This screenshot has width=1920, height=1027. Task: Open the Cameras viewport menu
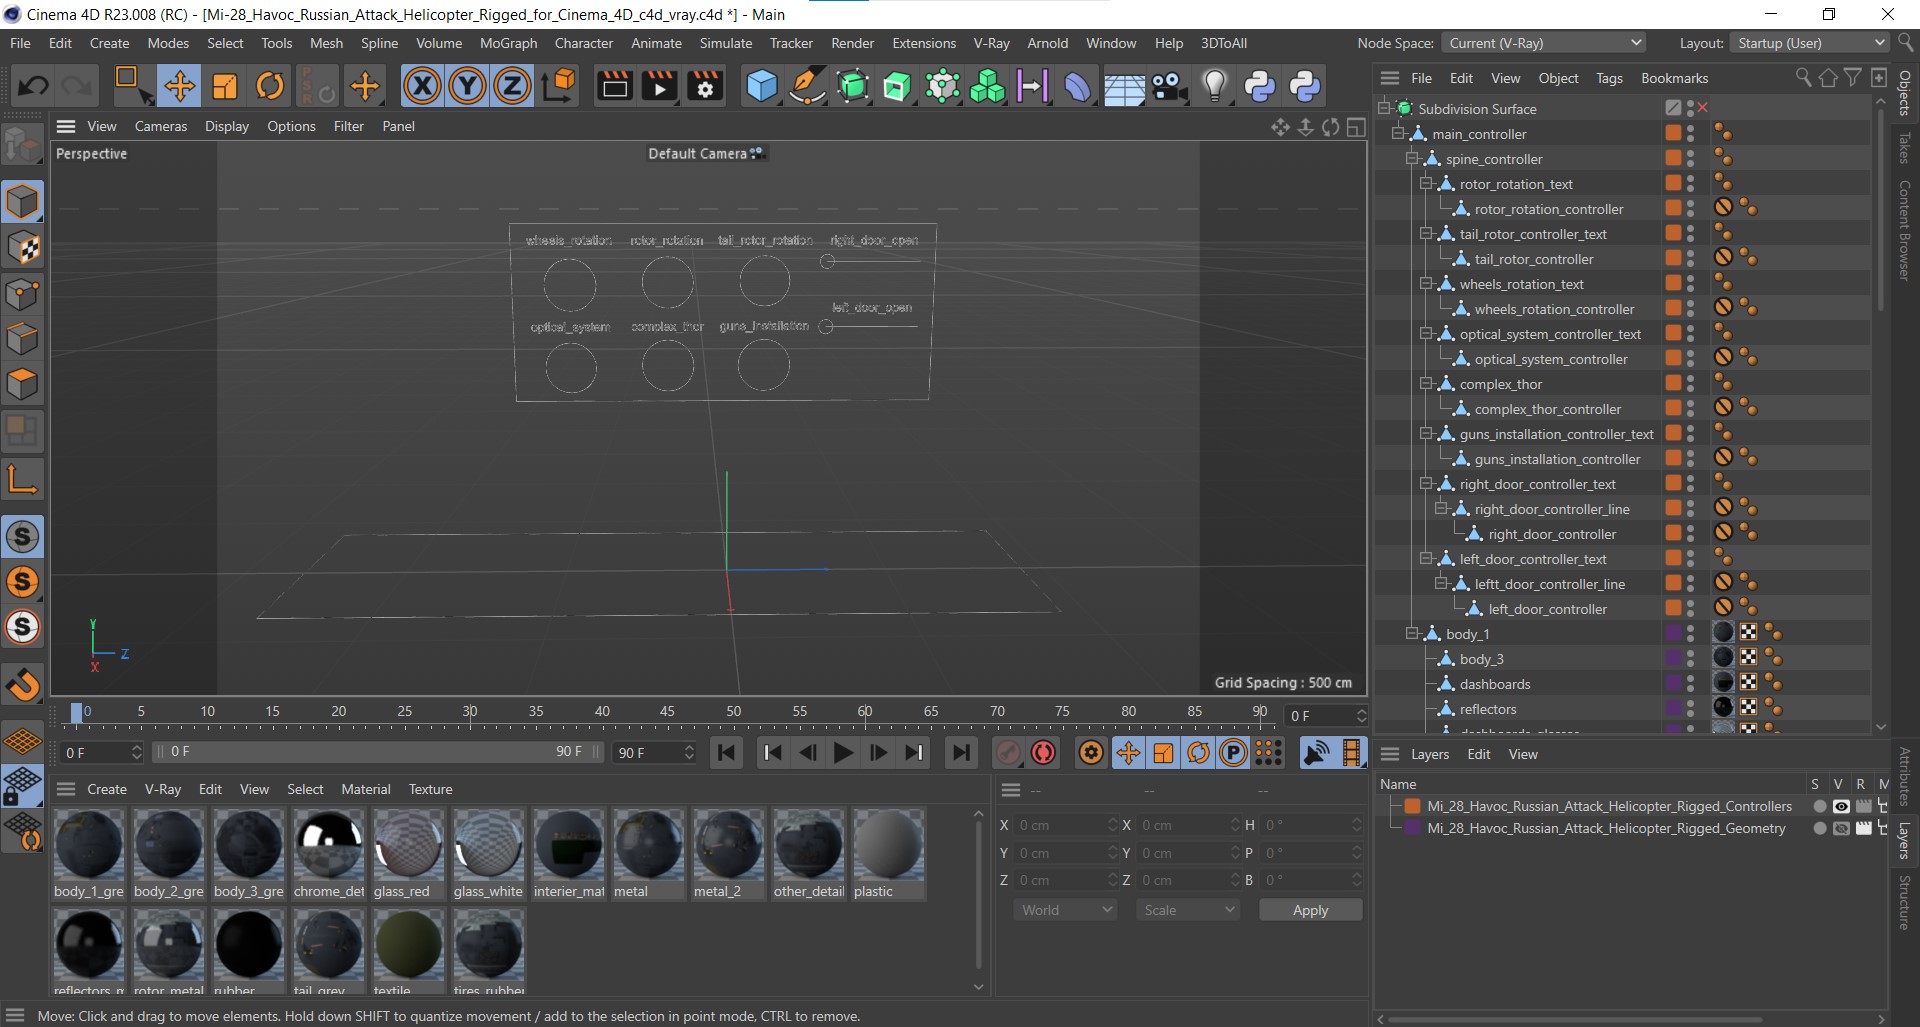tap(161, 126)
